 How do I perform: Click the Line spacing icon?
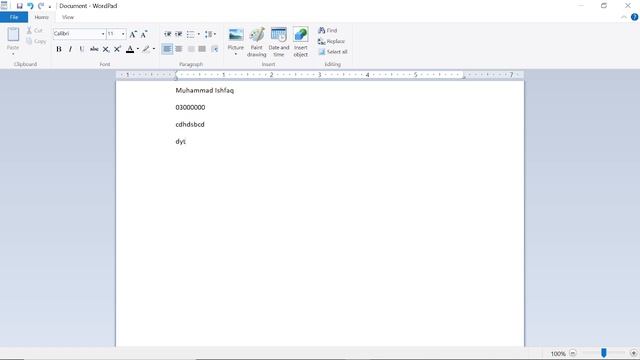coord(210,34)
